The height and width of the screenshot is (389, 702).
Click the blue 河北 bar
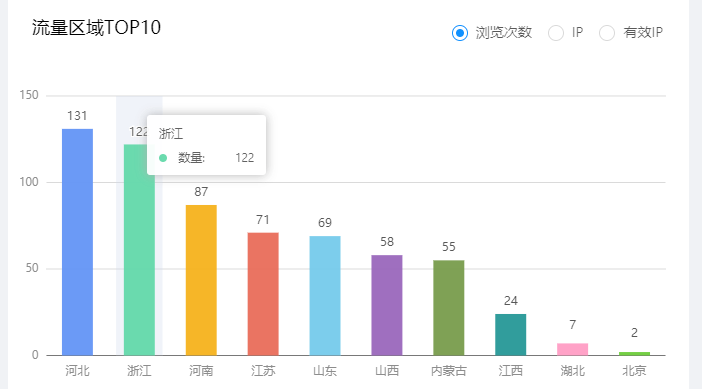pos(77,242)
